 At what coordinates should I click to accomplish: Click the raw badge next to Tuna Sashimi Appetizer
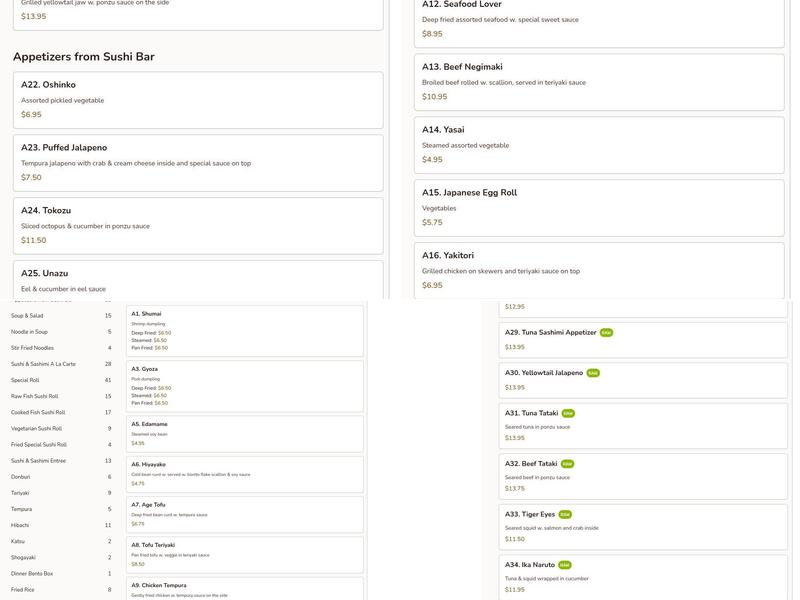pos(606,333)
